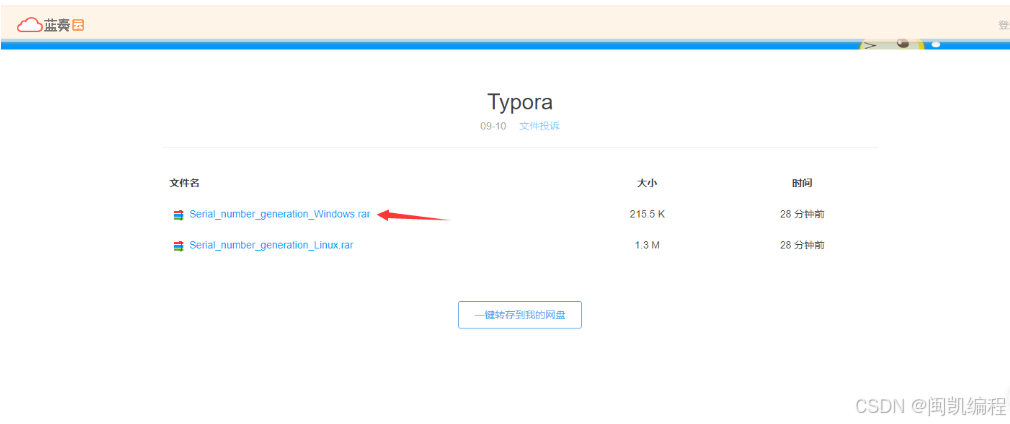The height and width of the screenshot is (424, 1010).
Task: Select the 28 分钟前 time in the Linux row
Action: pos(802,246)
